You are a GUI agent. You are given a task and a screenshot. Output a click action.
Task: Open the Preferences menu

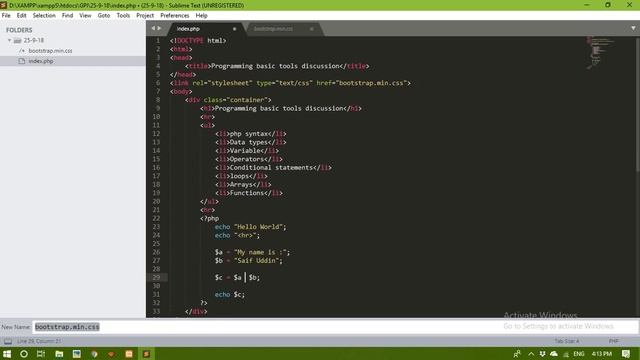175,16
